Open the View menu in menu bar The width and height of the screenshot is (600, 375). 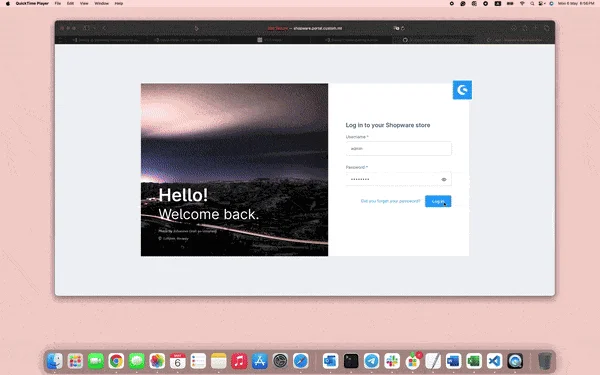pyautogui.click(x=84, y=3)
